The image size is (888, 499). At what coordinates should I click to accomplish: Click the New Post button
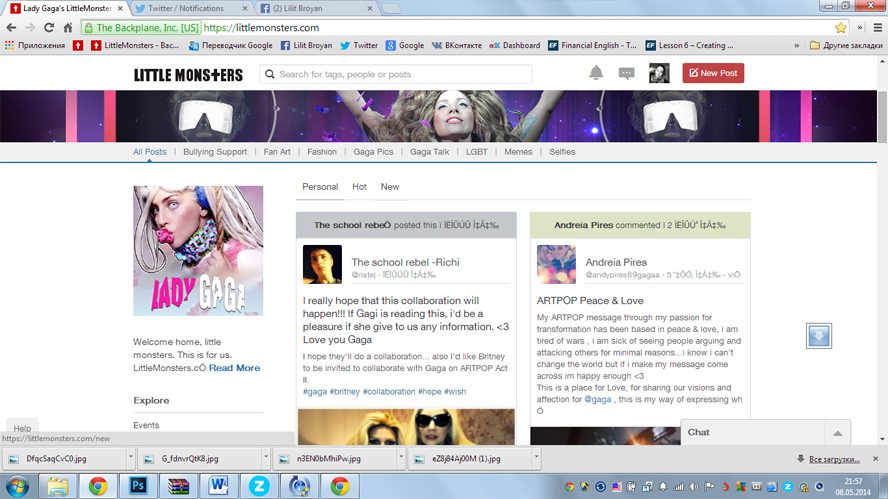[713, 73]
